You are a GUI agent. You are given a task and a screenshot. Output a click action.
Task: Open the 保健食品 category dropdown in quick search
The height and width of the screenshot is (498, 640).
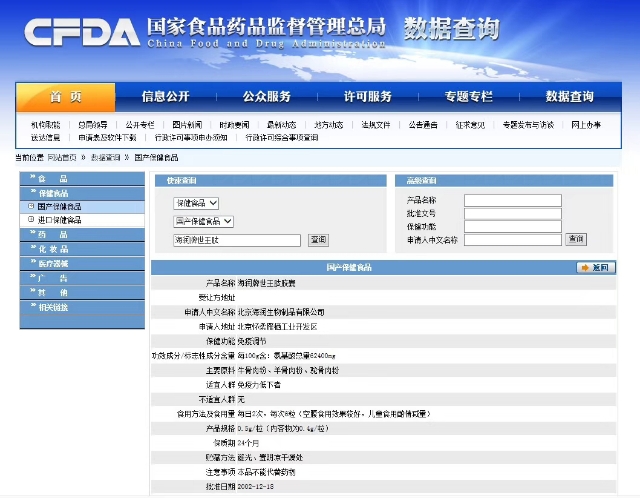point(196,203)
